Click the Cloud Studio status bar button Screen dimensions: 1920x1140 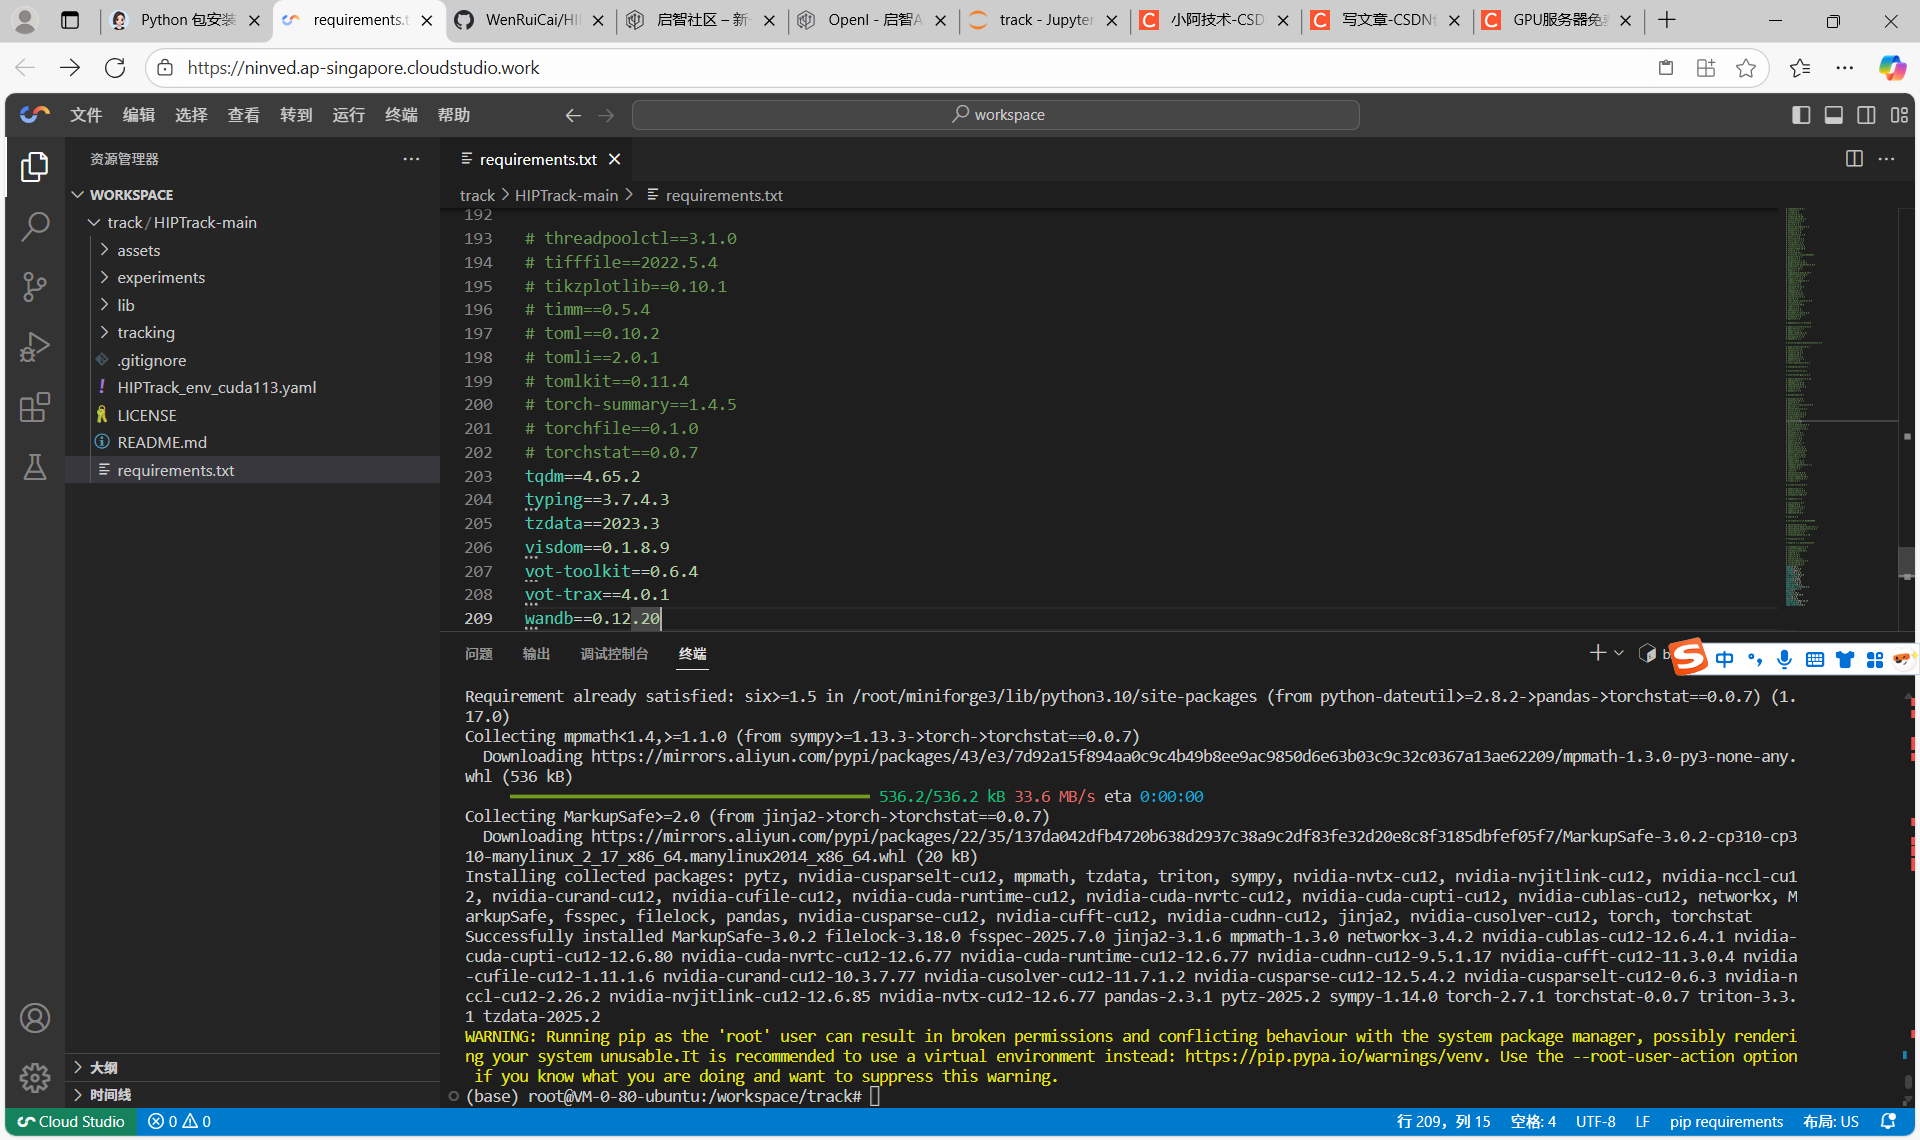point(71,1121)
